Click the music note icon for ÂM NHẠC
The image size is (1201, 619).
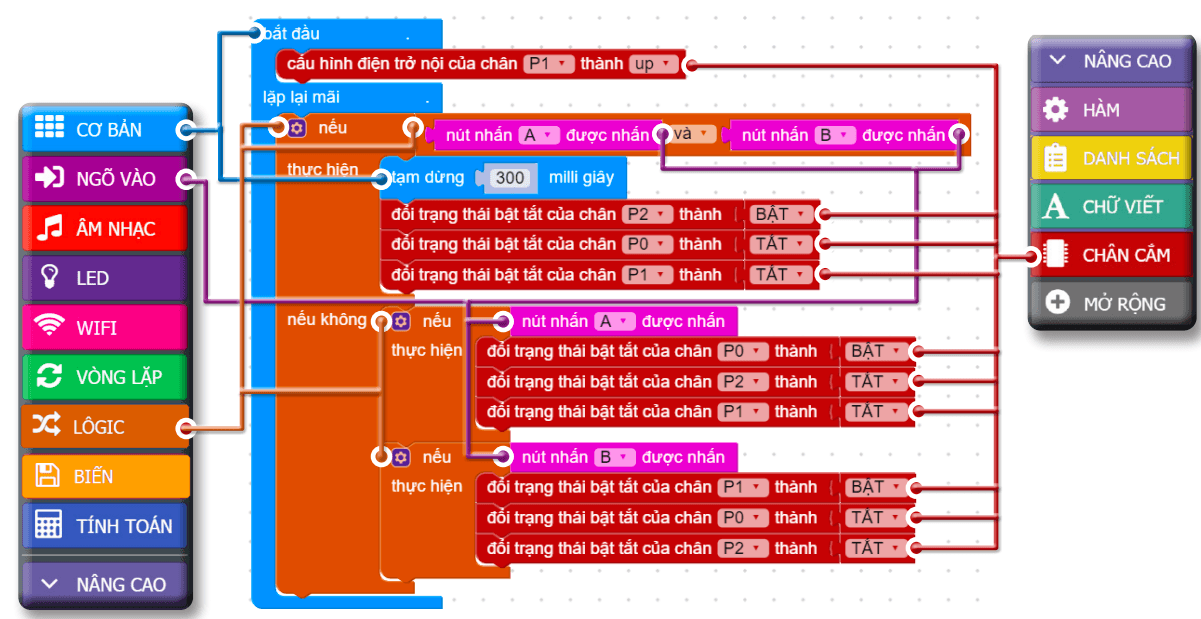pyautogui.click(x=49, y=228)
